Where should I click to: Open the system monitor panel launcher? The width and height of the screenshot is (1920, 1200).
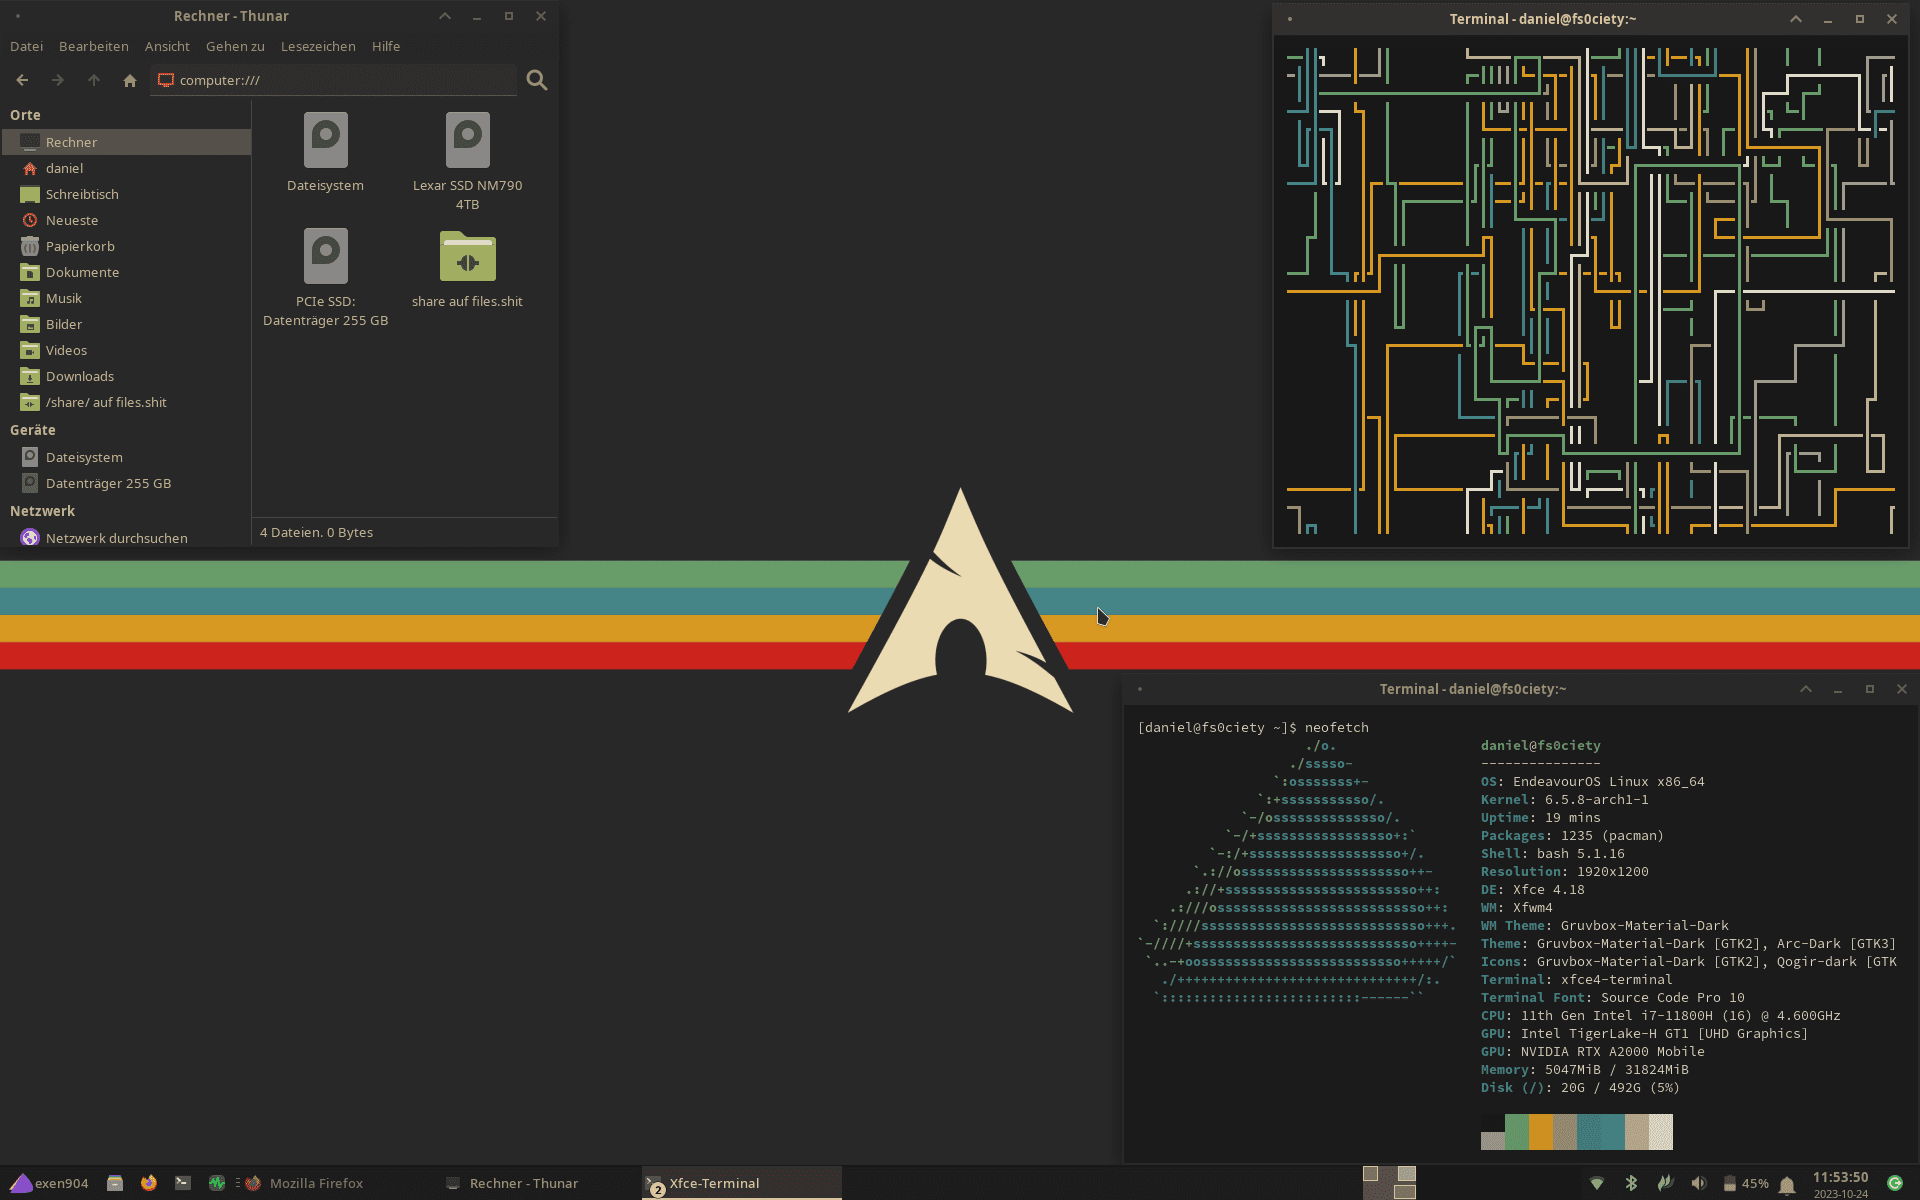(x=217, y=1183)
